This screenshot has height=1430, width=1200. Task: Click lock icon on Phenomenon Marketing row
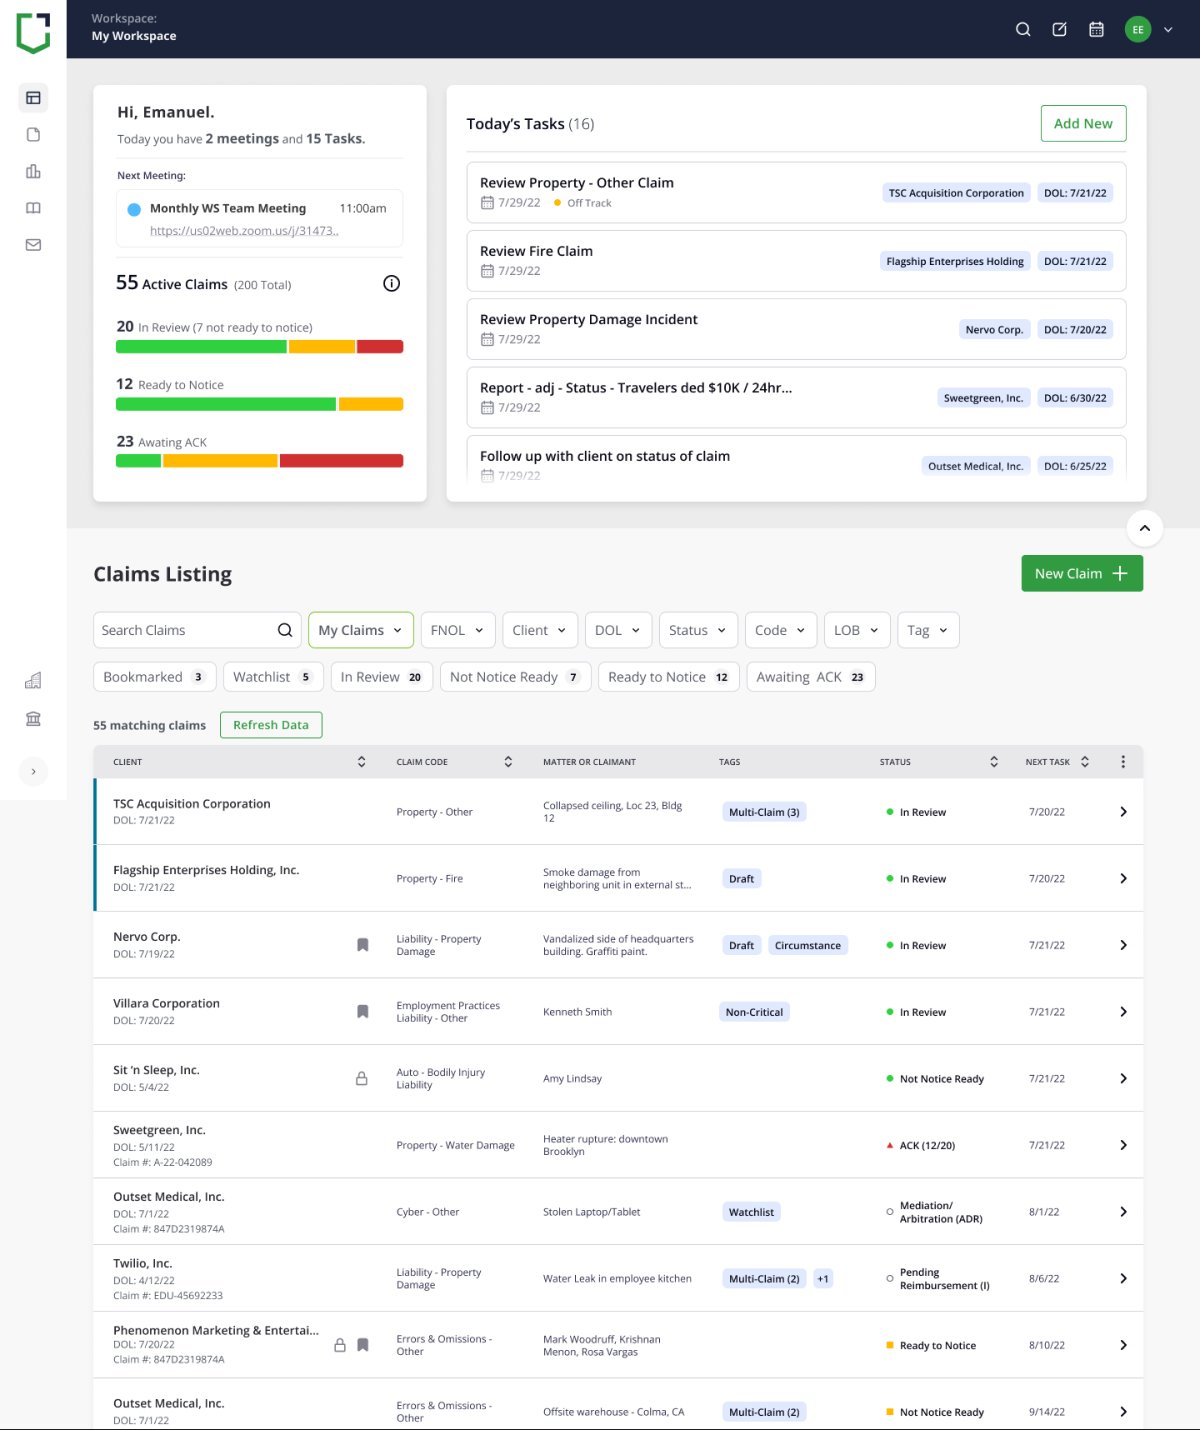(x=340, y=1345)
